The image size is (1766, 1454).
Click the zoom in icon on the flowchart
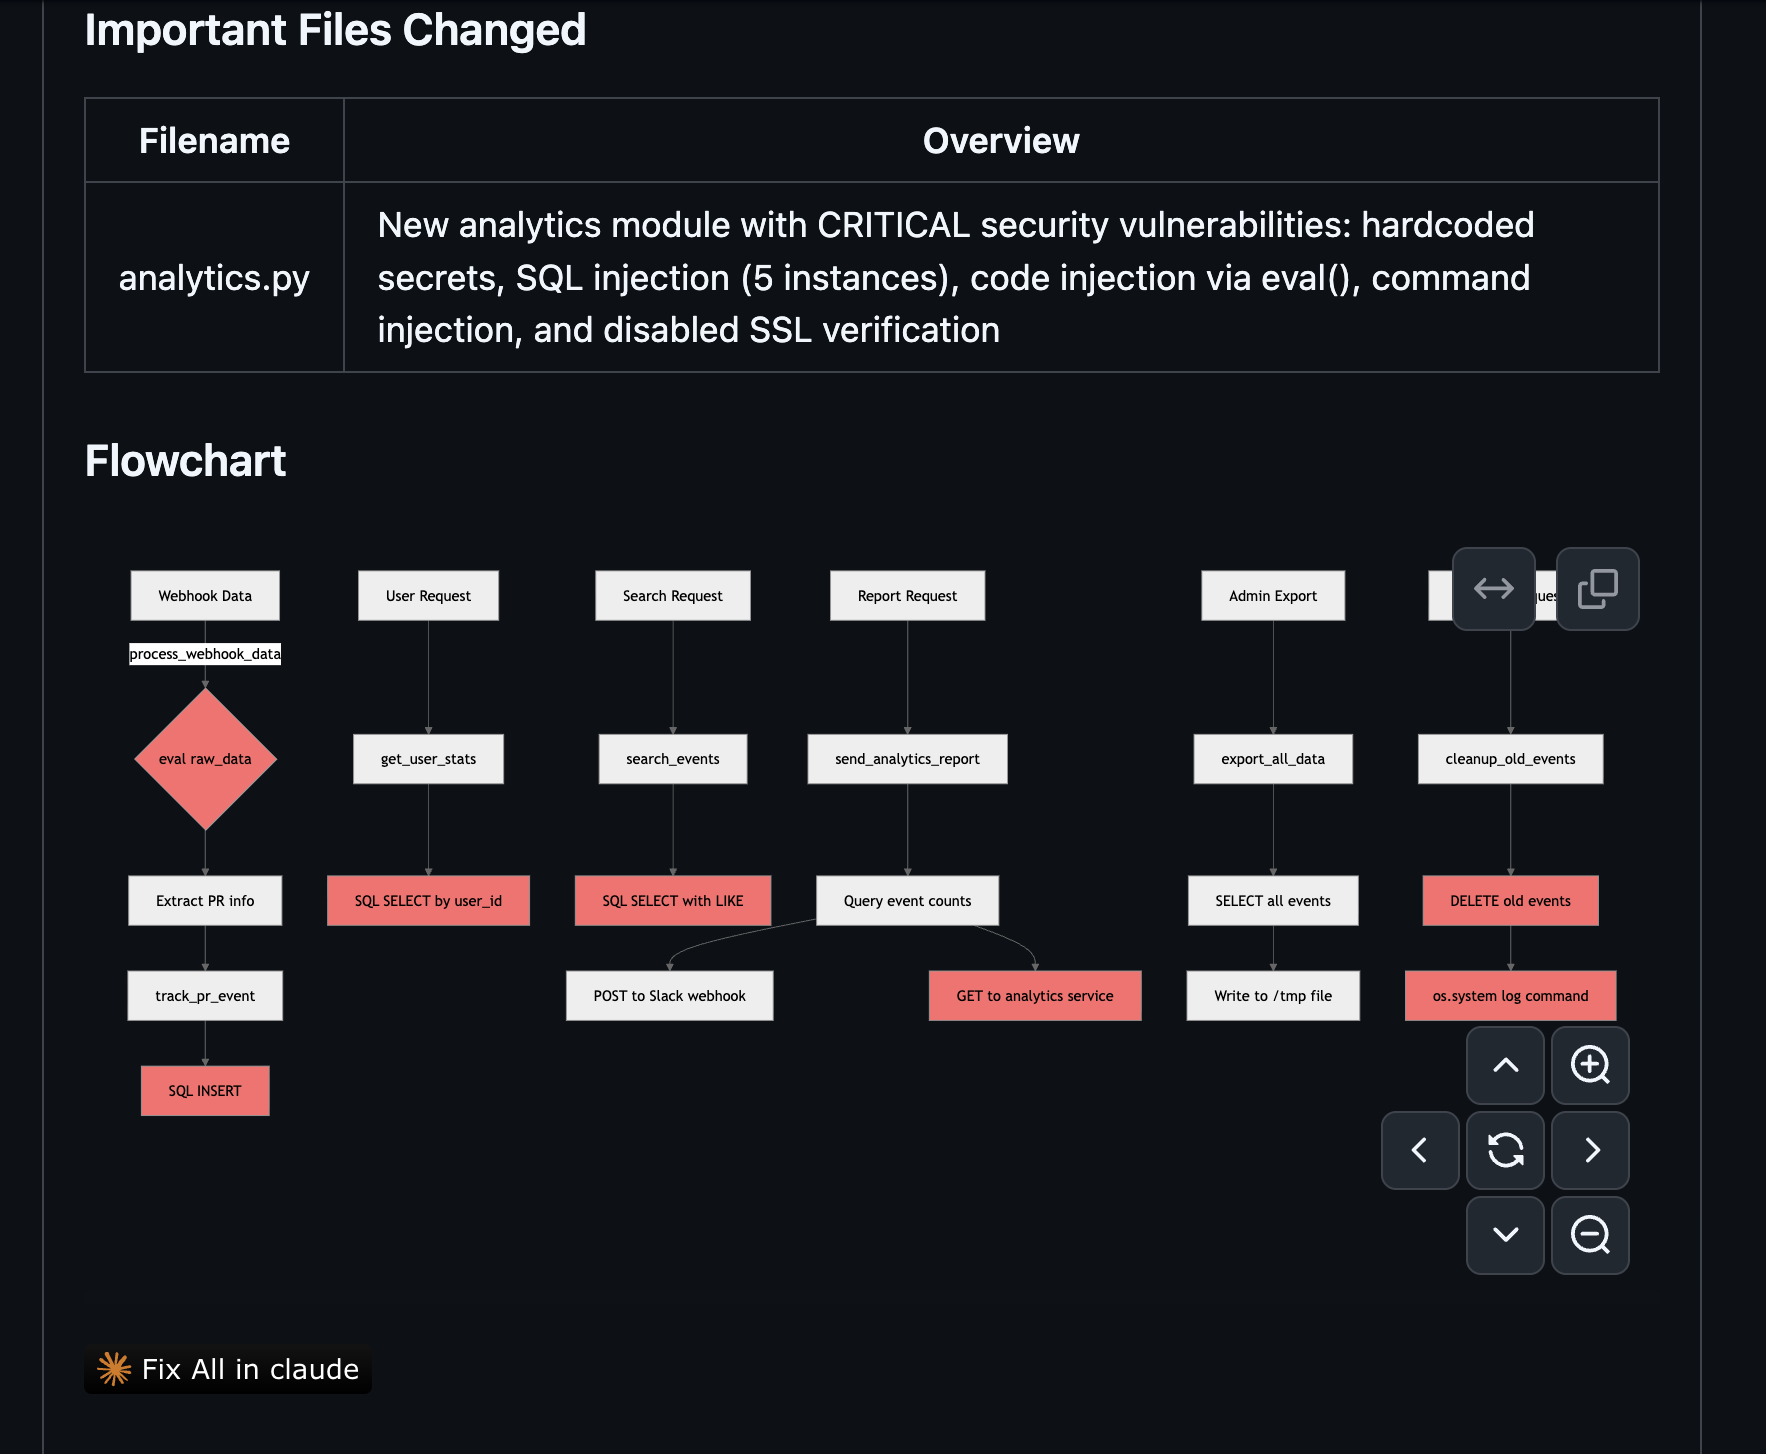[1590, 1066]
